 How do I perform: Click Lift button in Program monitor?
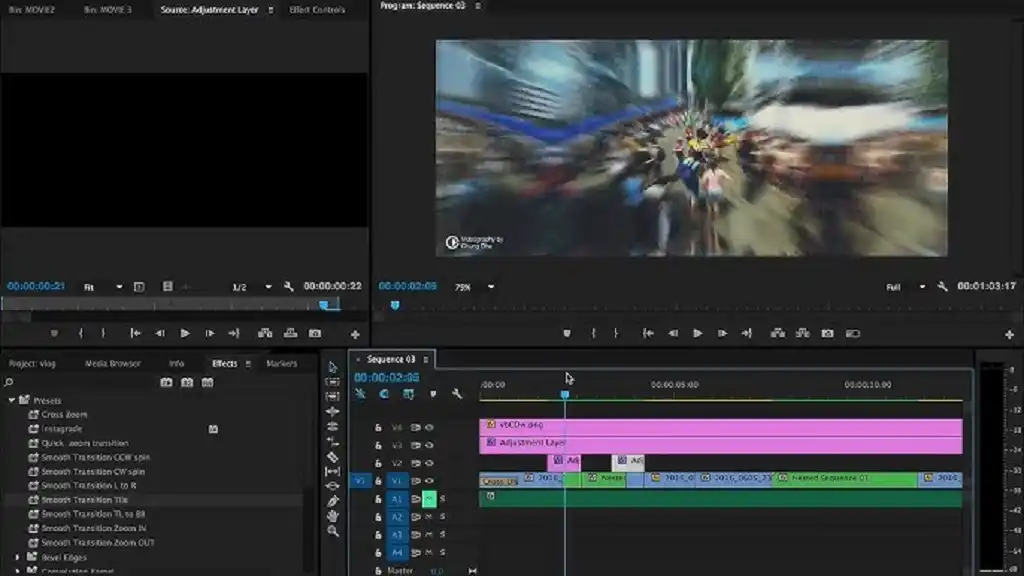click(x=778, y=333)
